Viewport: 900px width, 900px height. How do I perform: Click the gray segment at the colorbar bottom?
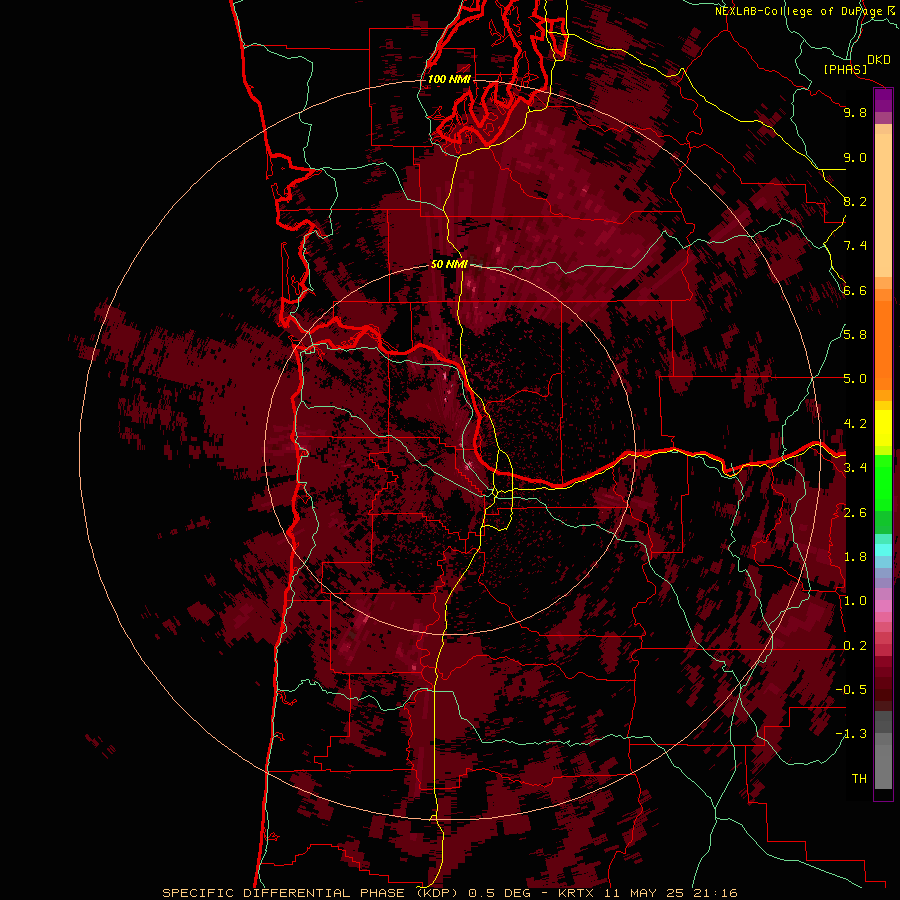(883, 766)
